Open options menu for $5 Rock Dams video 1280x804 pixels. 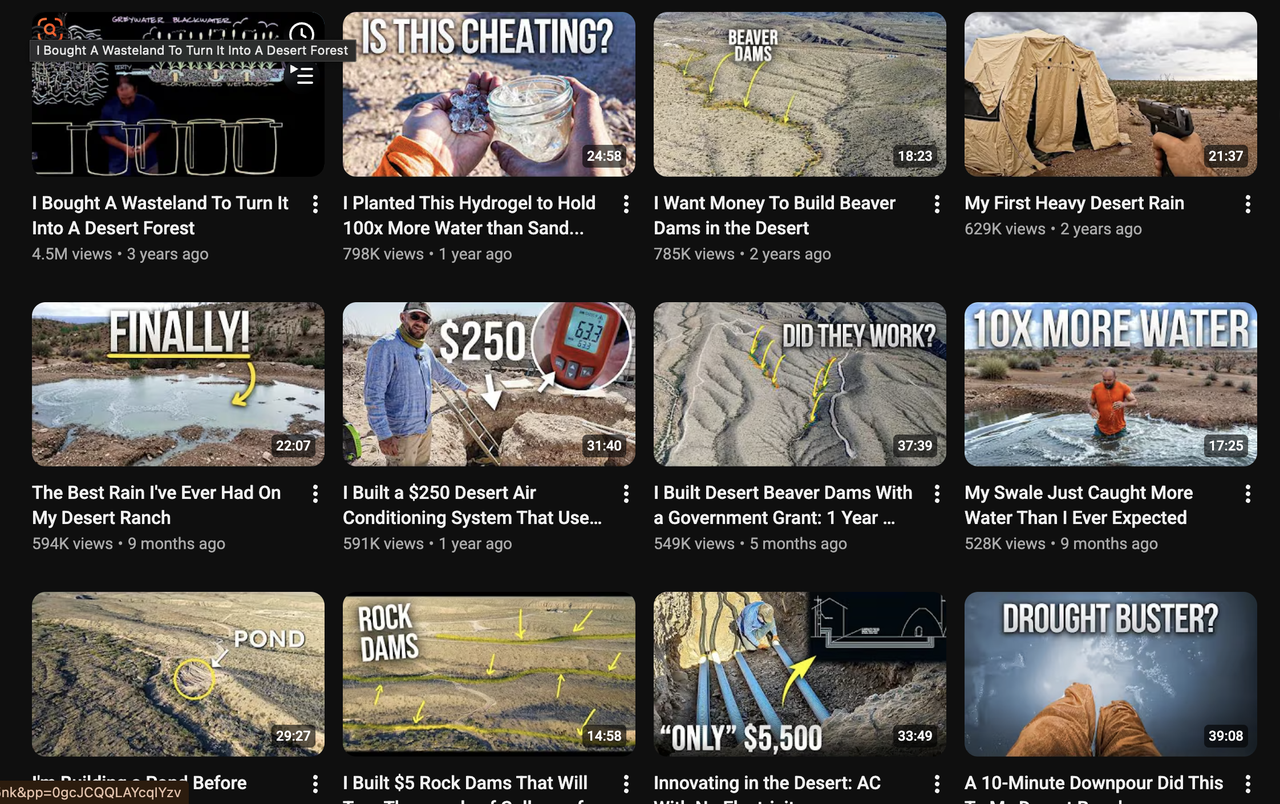pos(626,784)
